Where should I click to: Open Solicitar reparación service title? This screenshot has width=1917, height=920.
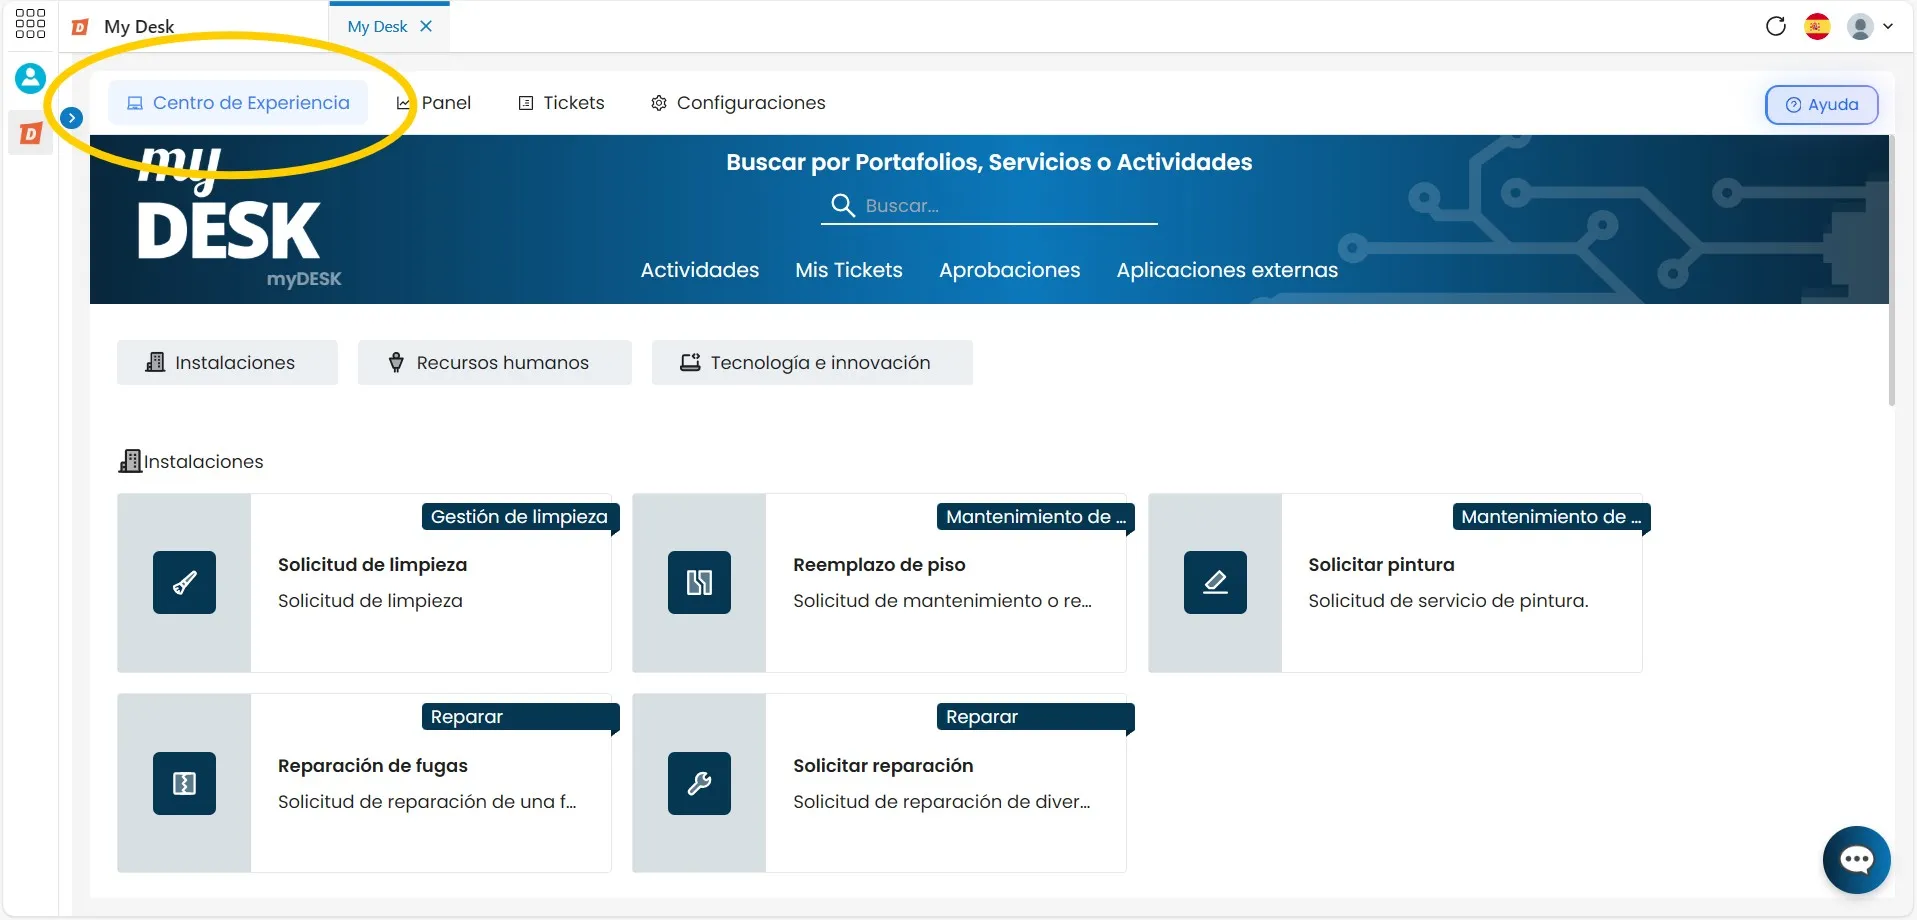(x=883, y=766)
